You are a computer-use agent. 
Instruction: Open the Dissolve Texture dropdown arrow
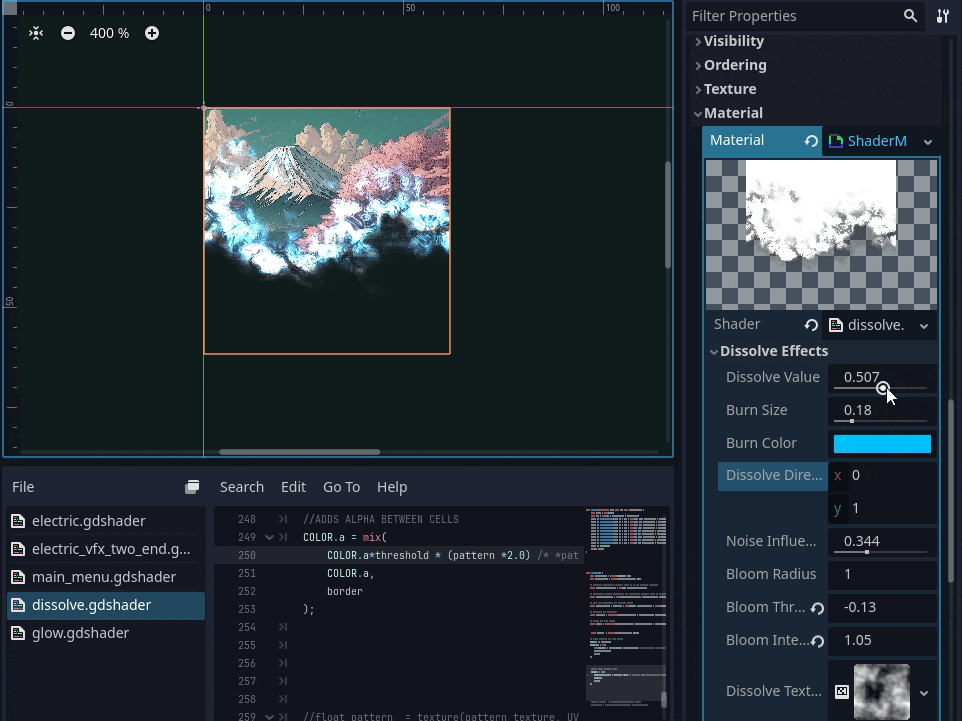(924, 693)
